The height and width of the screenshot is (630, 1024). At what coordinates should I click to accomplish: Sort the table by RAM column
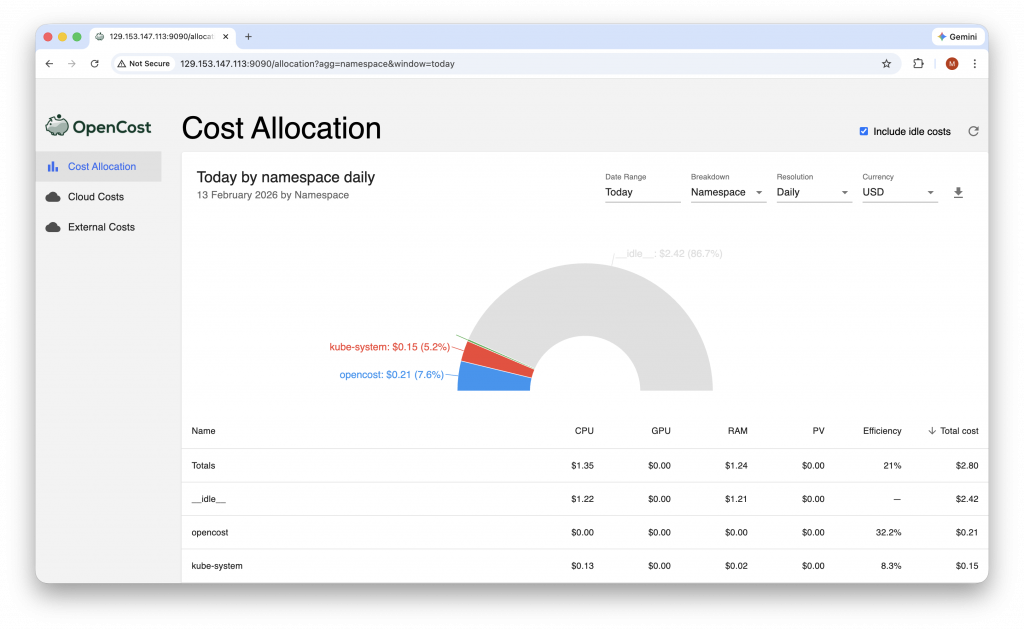pos(737,431)
